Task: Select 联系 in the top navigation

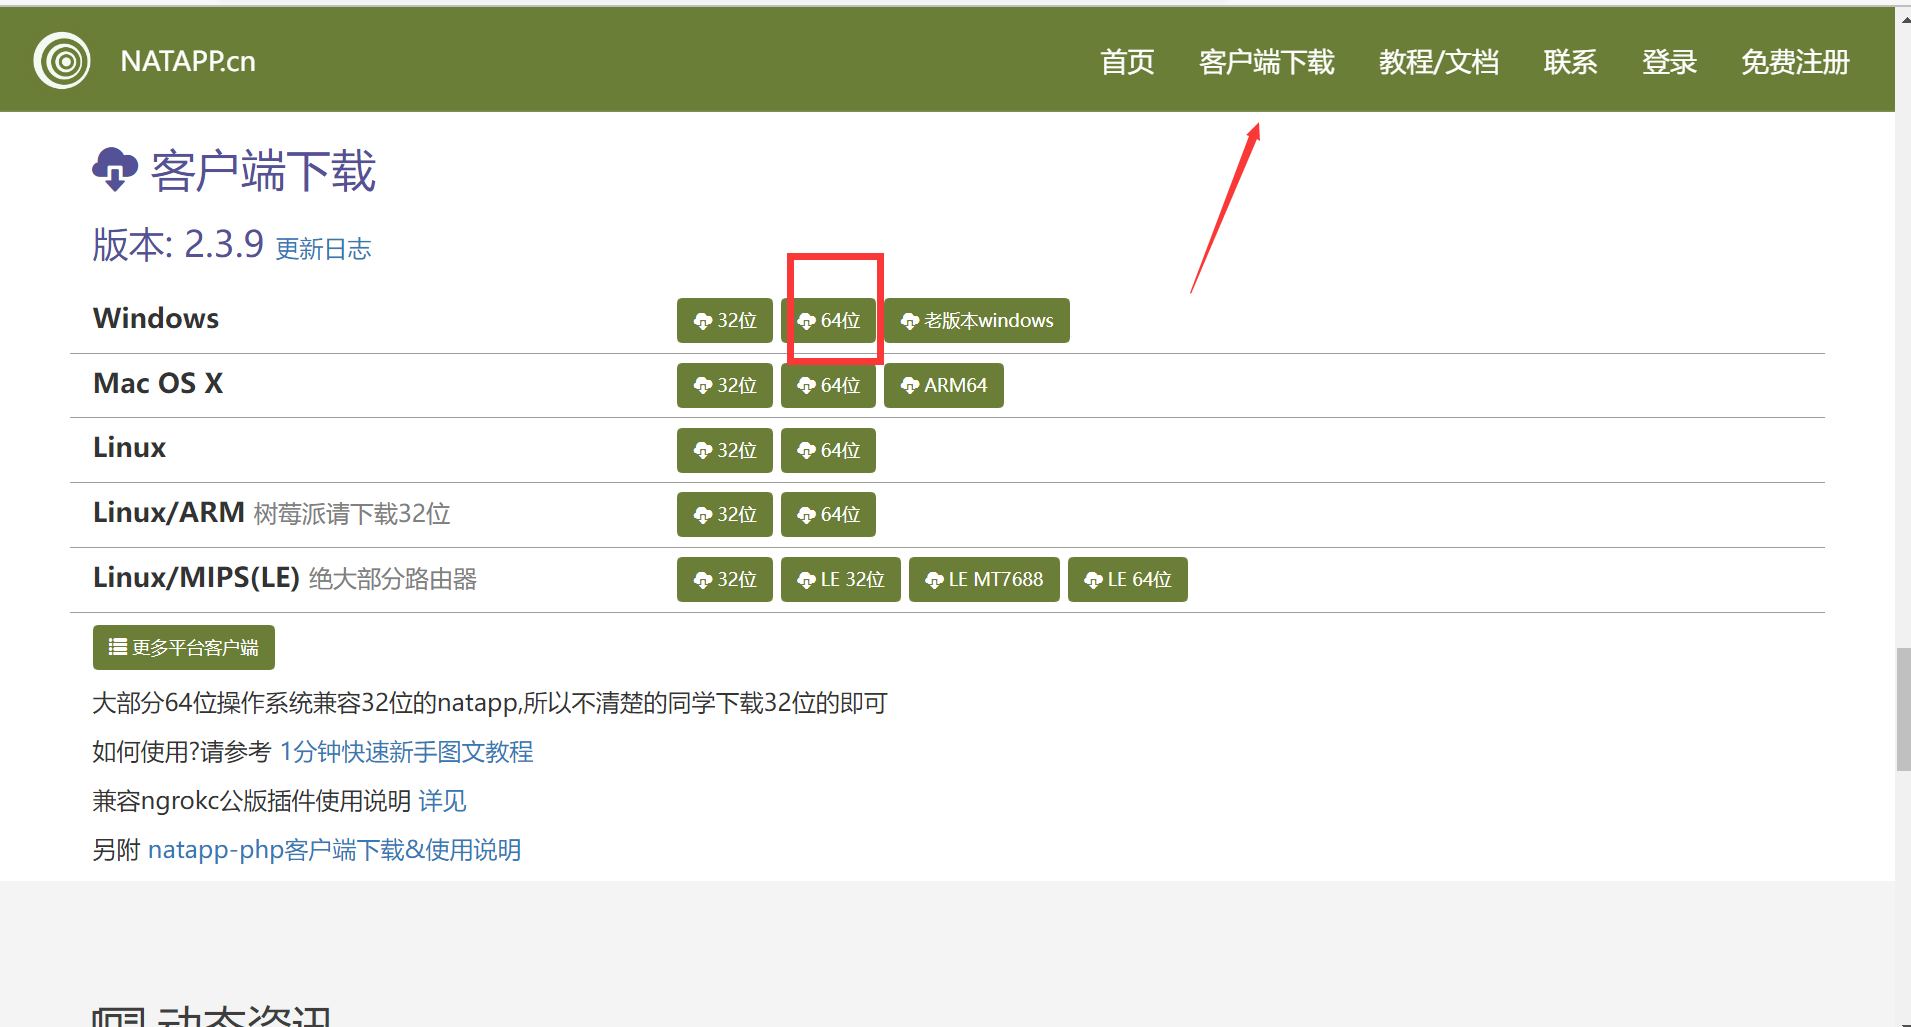Action: (1570, 62)
